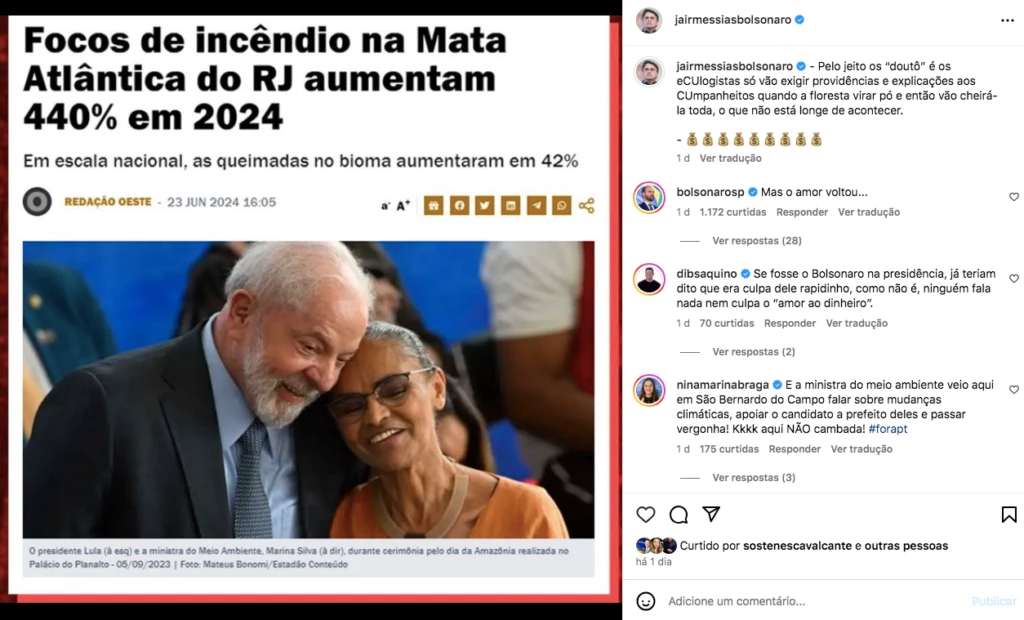Like the post with the heart icon
This screenshot has width=1024, height=620.
coord(645,515)
